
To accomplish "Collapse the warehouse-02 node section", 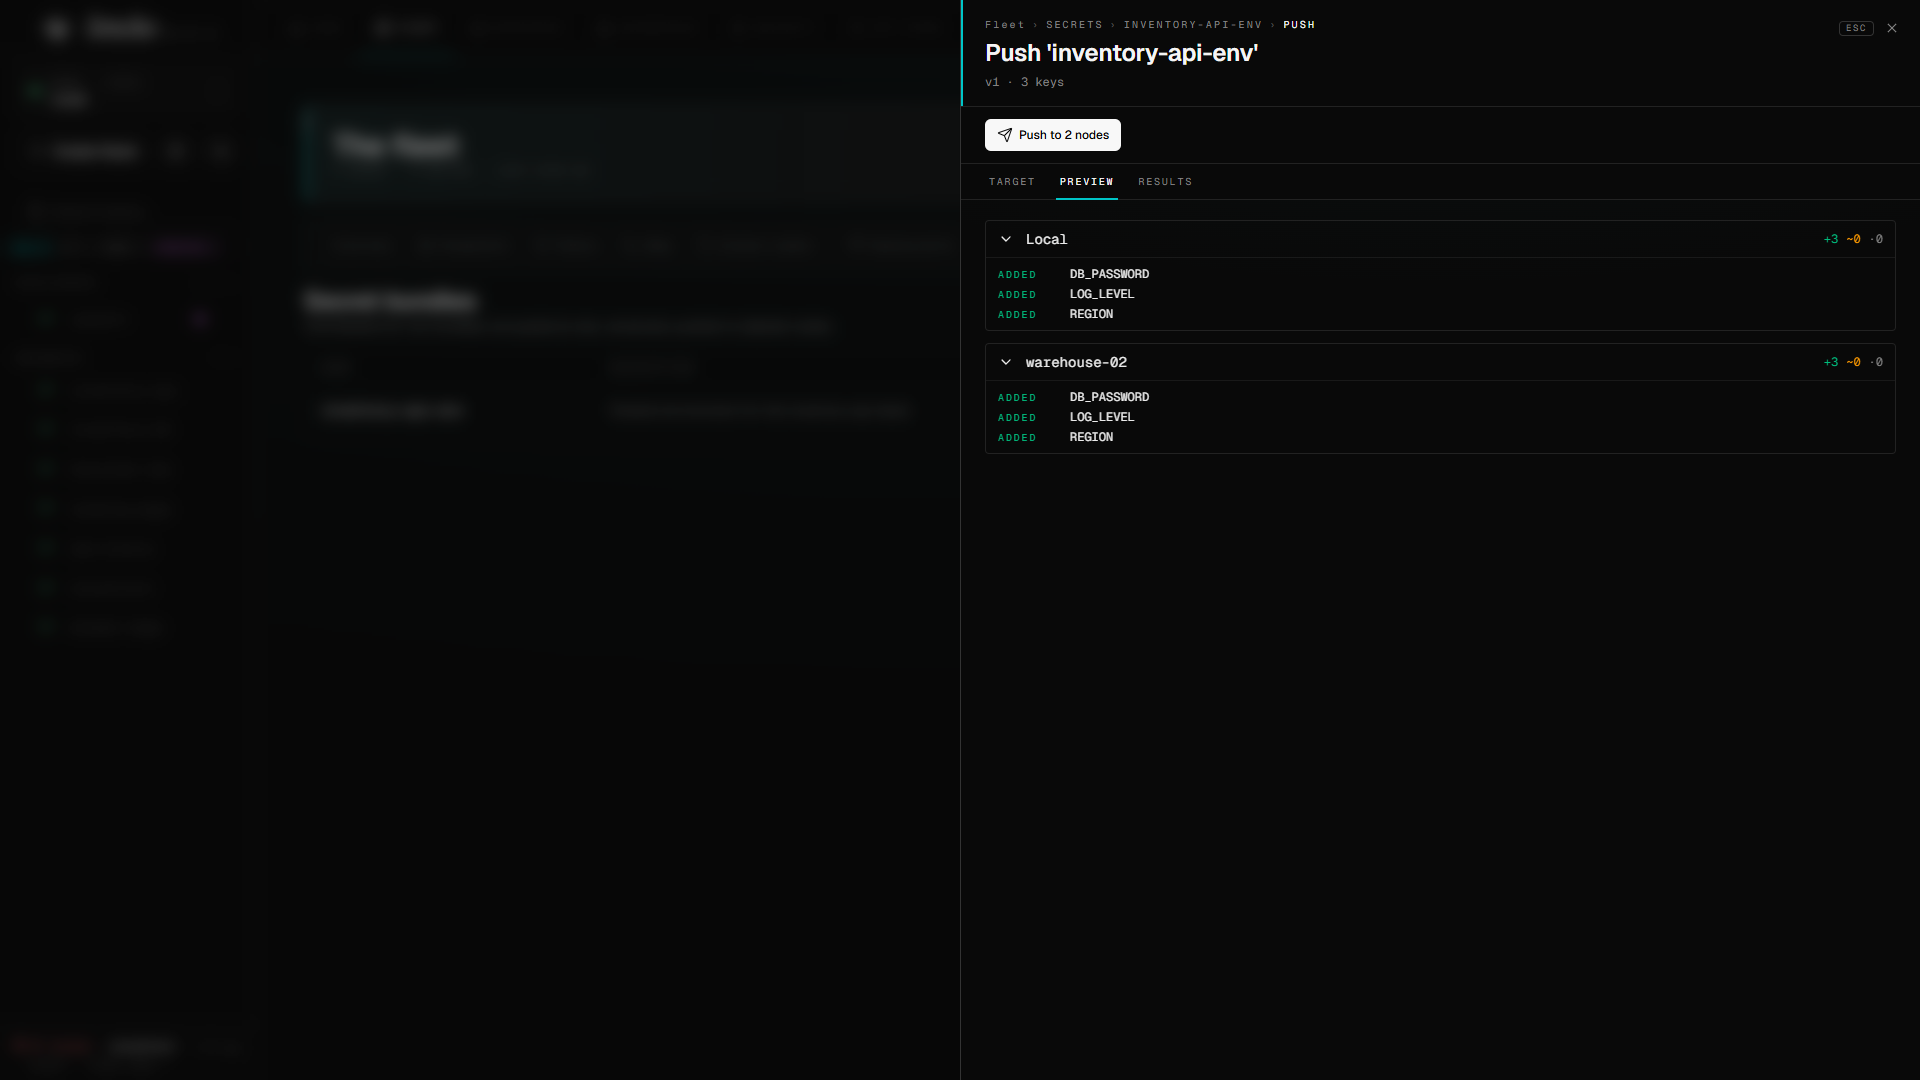I will (x=1006, y=362).
